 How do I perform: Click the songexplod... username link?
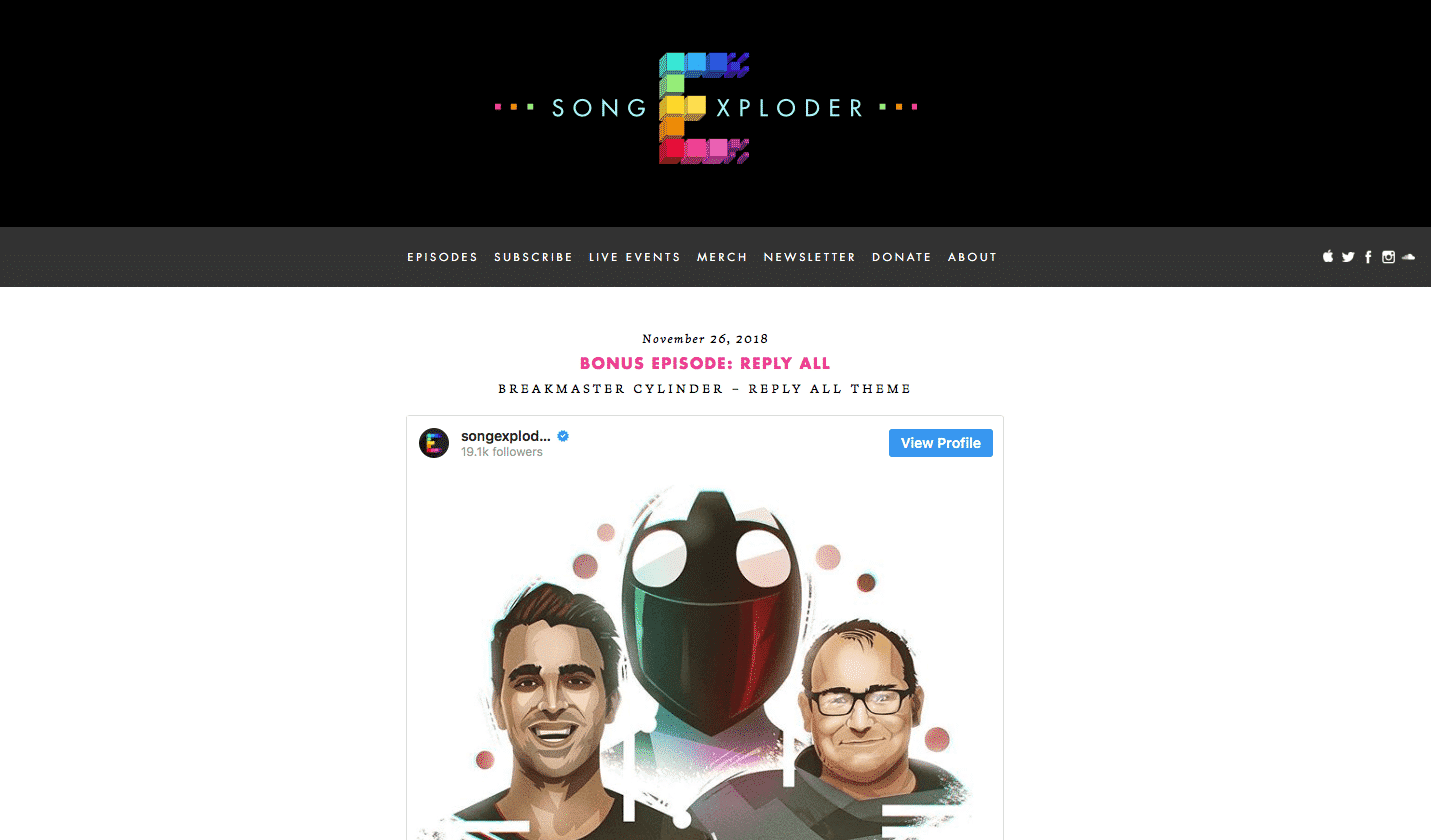click(506, 436)
